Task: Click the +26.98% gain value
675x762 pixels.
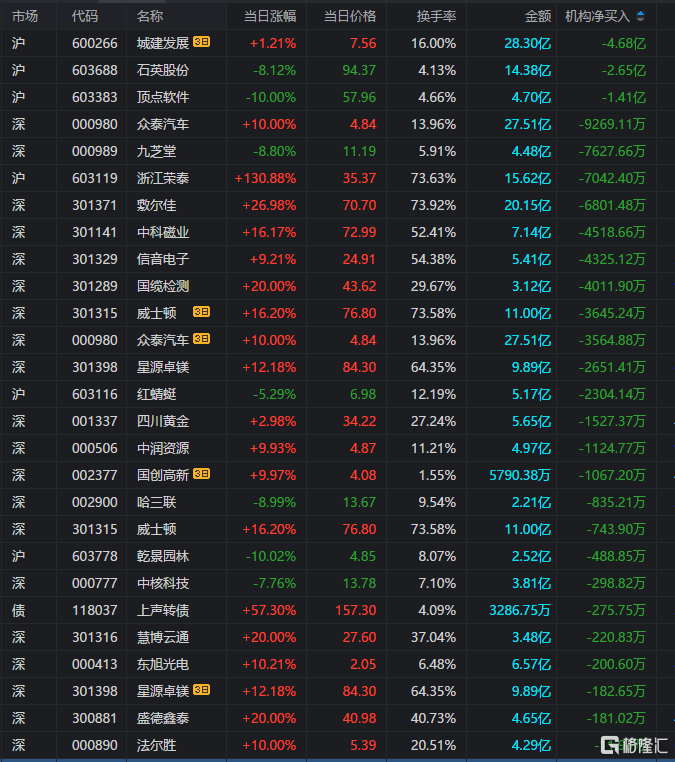Action: point(269,205)
